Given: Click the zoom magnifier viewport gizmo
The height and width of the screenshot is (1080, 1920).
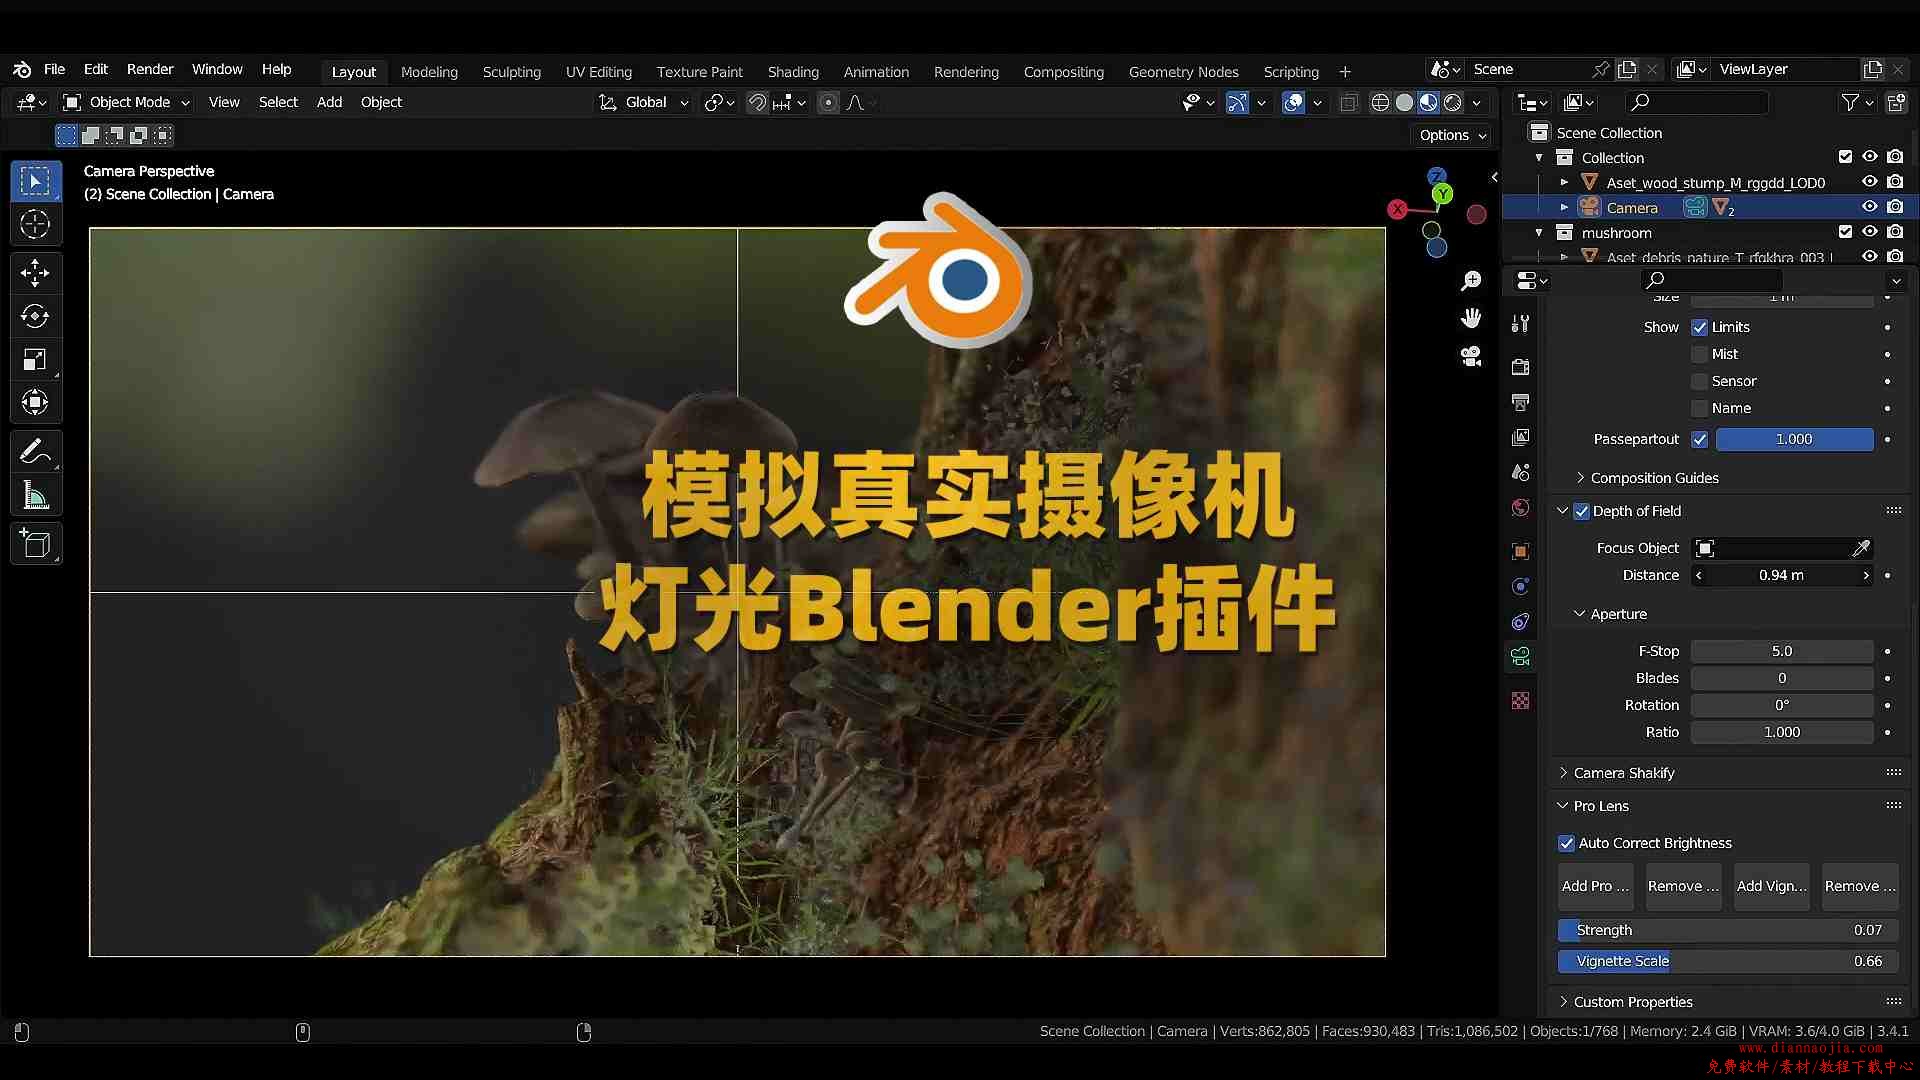Looking at the screenshot, I should (x=1471, y=281).
